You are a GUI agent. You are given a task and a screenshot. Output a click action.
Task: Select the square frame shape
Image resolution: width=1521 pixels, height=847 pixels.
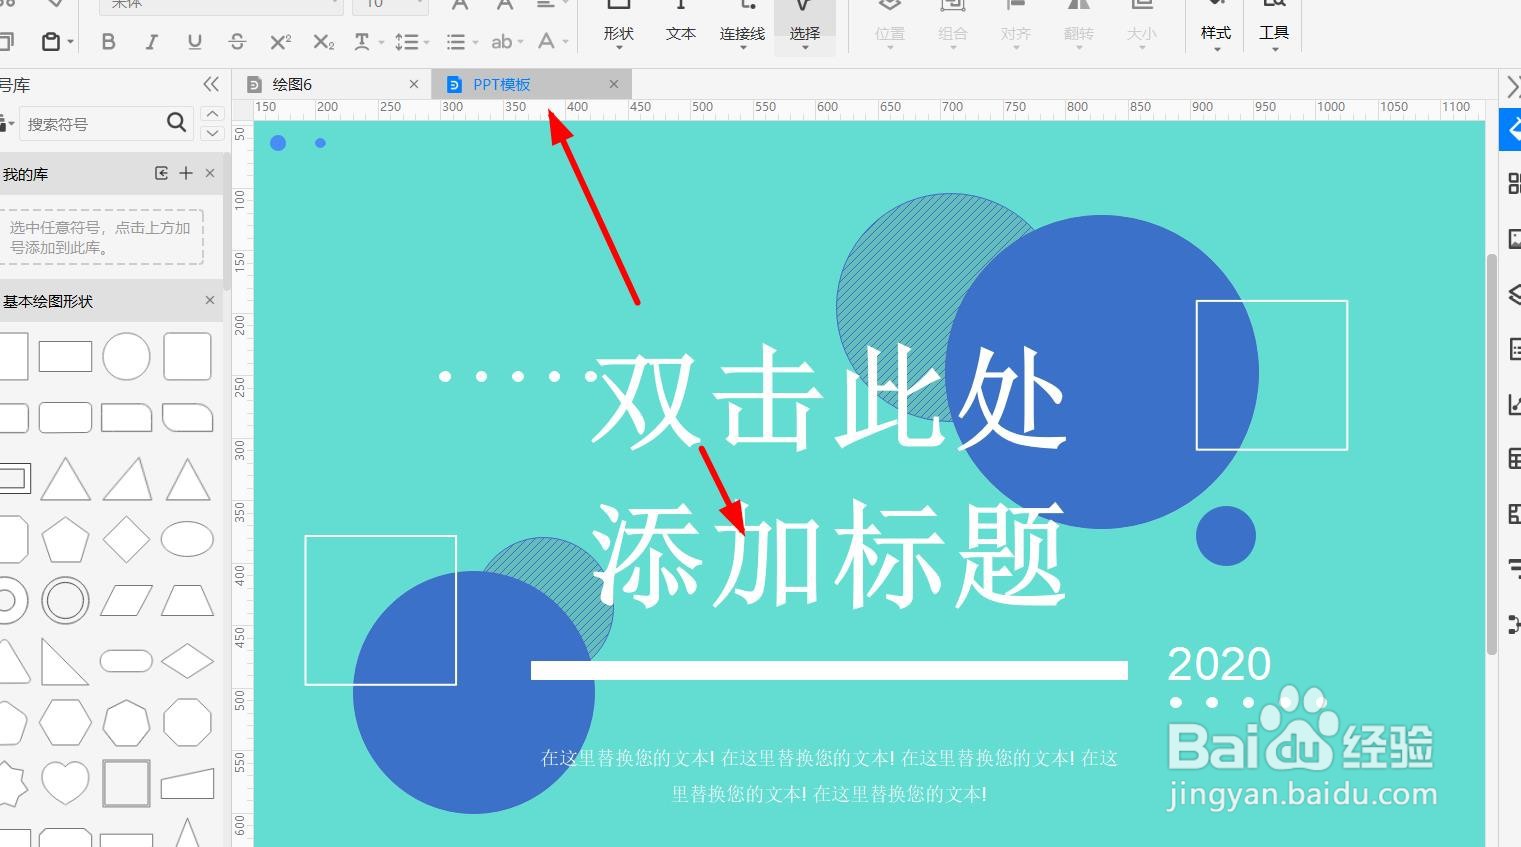coord(126,783)
